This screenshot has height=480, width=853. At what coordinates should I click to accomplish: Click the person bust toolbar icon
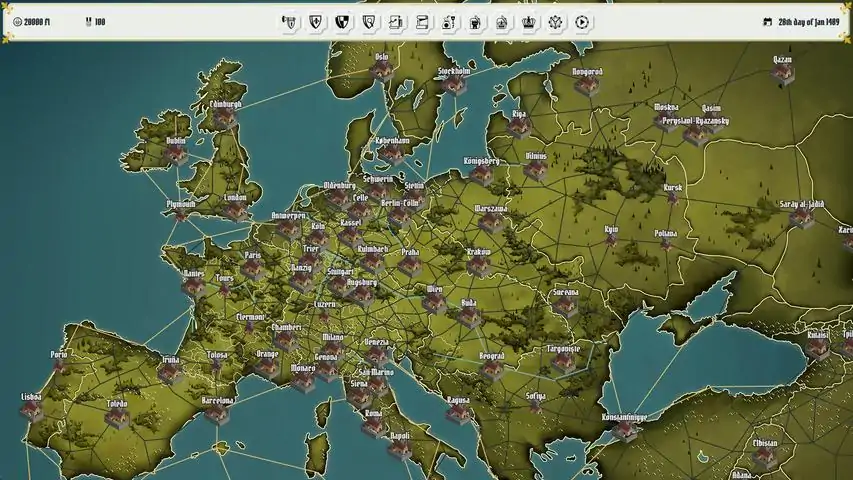(475, 22)
